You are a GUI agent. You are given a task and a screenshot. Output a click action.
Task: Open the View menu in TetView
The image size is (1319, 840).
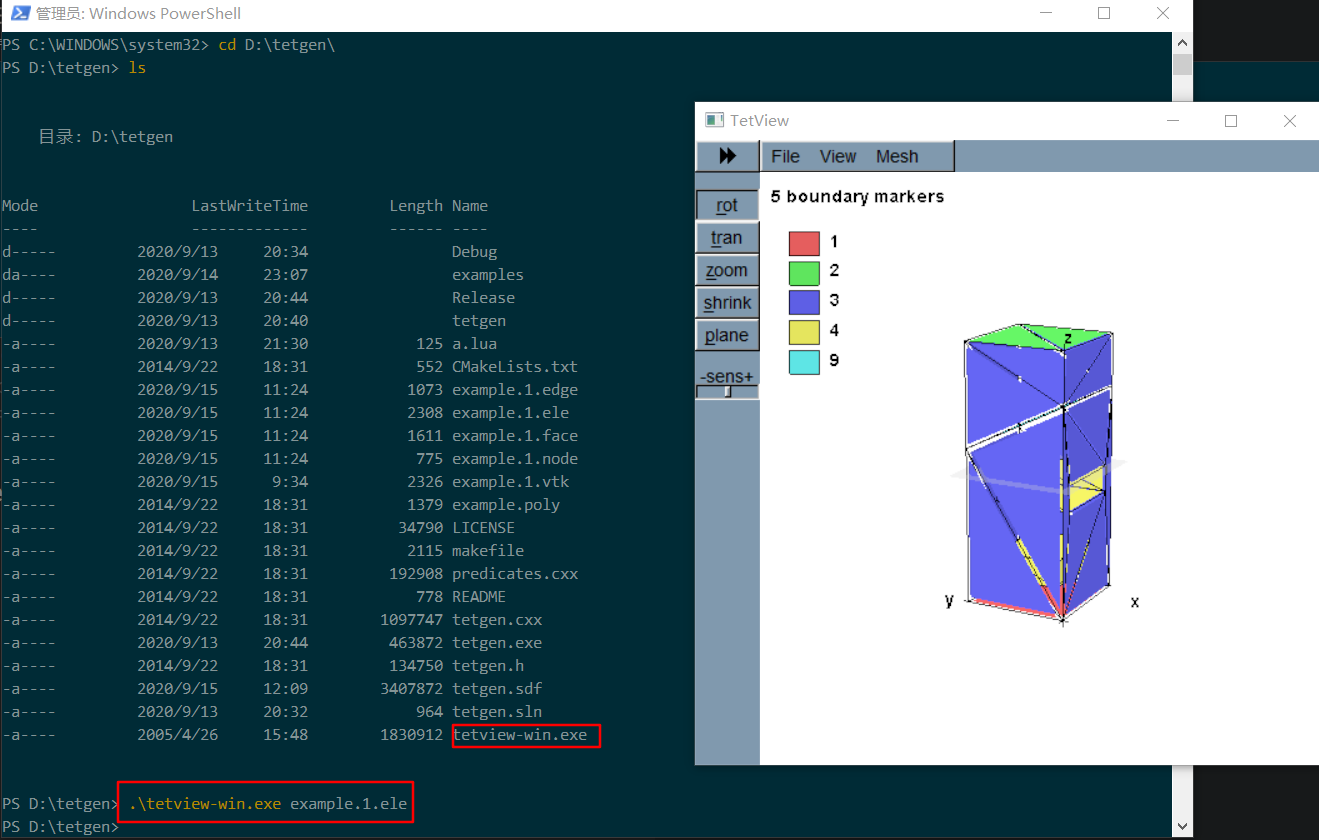point(838,156)
